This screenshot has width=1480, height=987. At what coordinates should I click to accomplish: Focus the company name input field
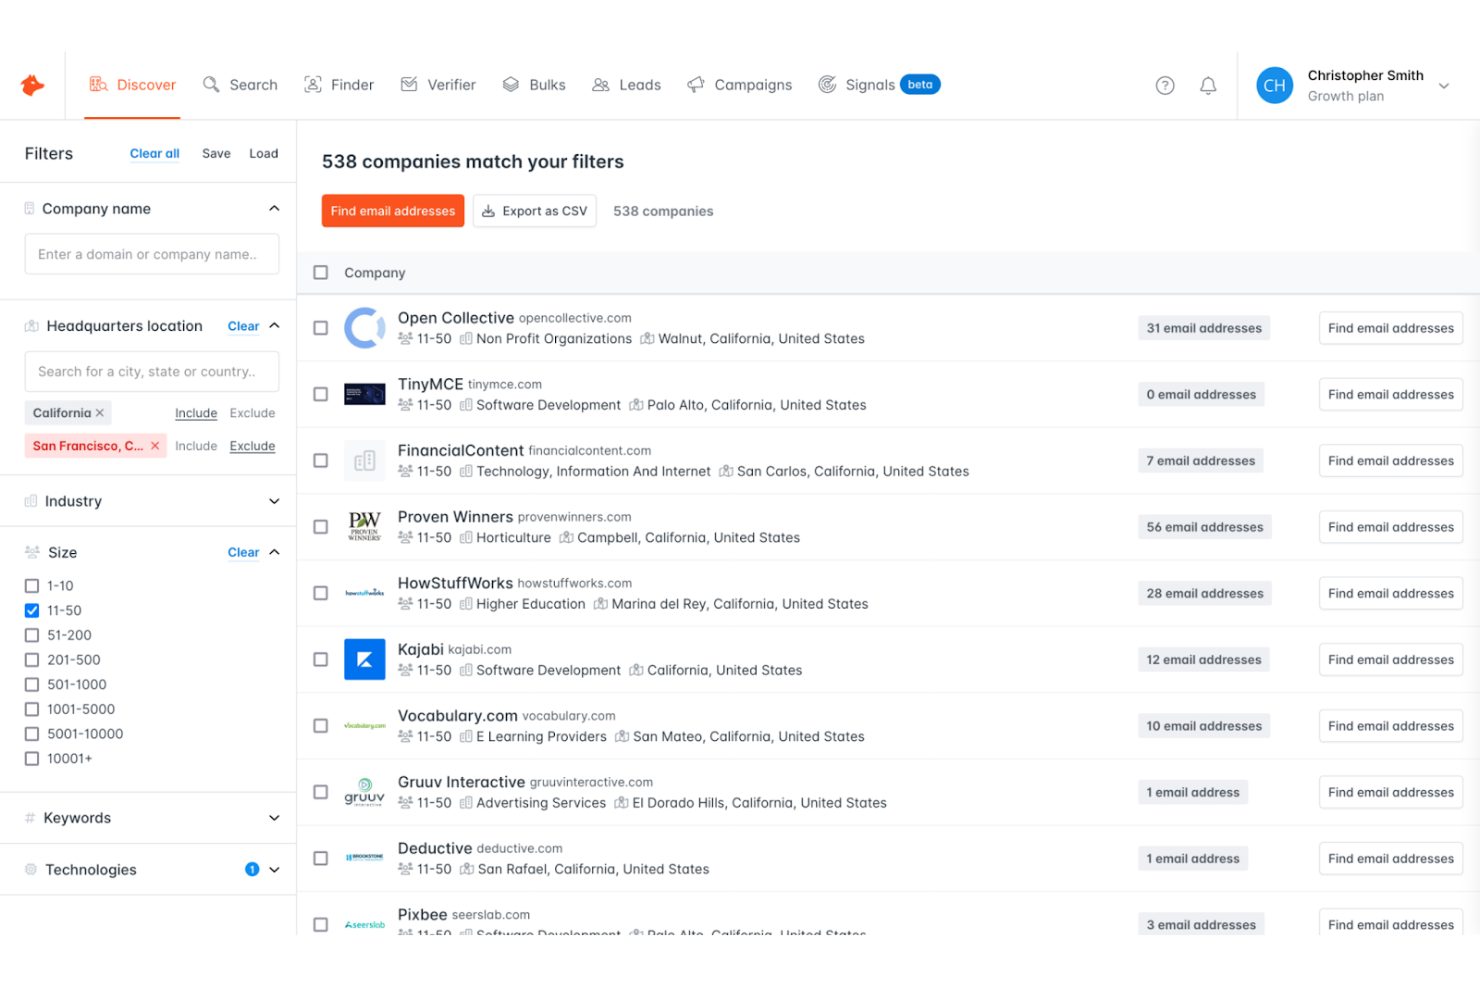(152, 254)
